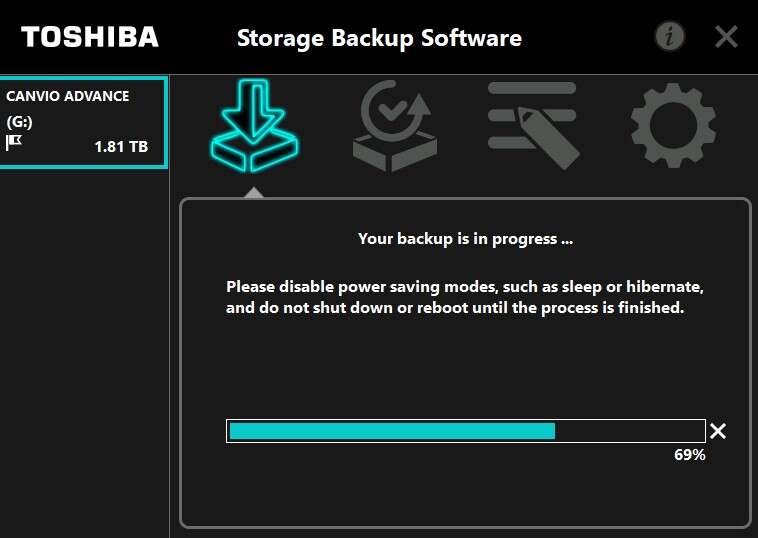
Task: Click the 'Your backup is in progress' heading
Action: coord(465,239)
